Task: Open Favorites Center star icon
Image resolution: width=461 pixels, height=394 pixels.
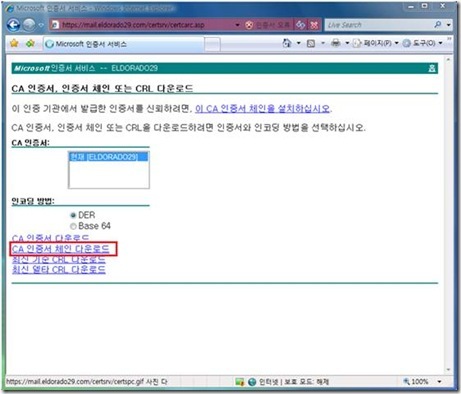Action: click(x=14, y=43)
